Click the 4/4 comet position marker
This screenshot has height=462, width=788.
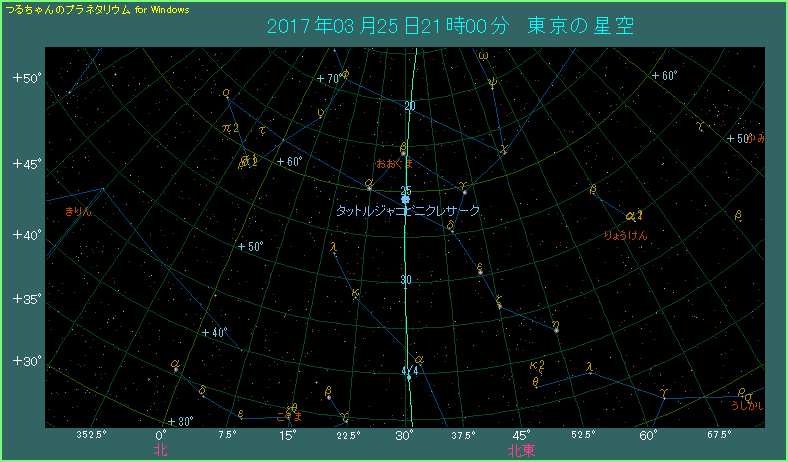tap(408, 377)
